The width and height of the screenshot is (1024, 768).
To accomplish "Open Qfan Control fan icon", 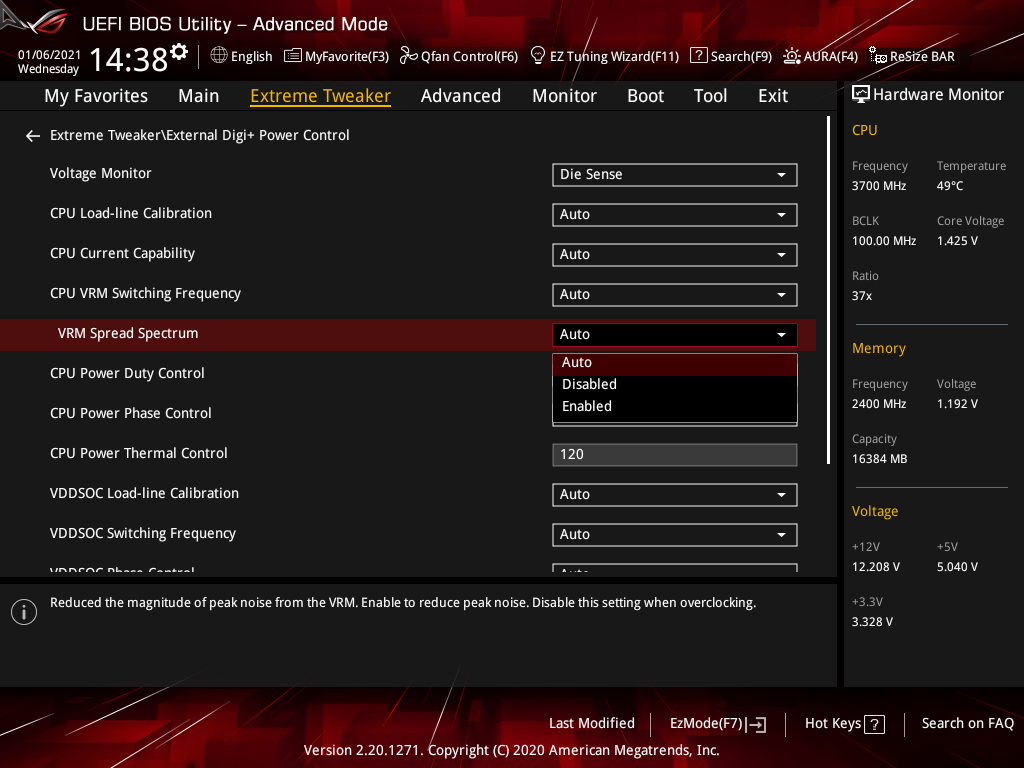I will click(408, 56).
